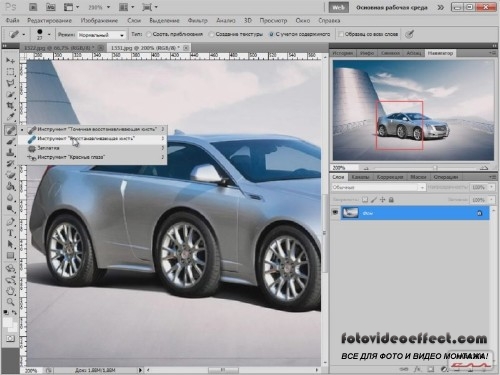Viewport: 500px width, 375px height.
Task: Switch to the Каналы tab
Action: coord(361,177)
